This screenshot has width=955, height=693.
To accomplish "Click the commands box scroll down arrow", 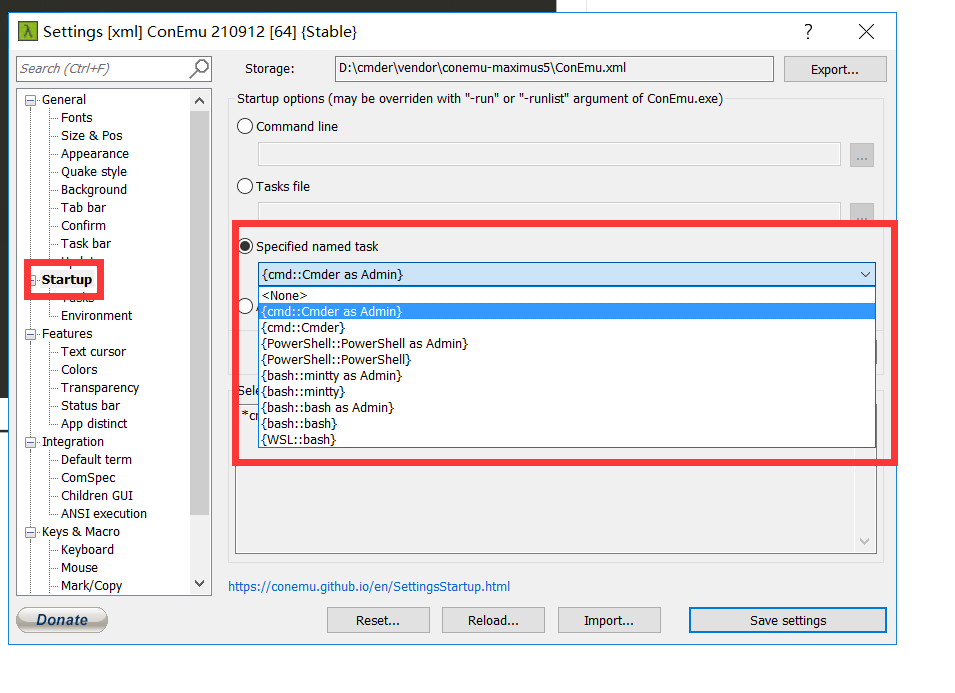I will click(x=864, y=541).
